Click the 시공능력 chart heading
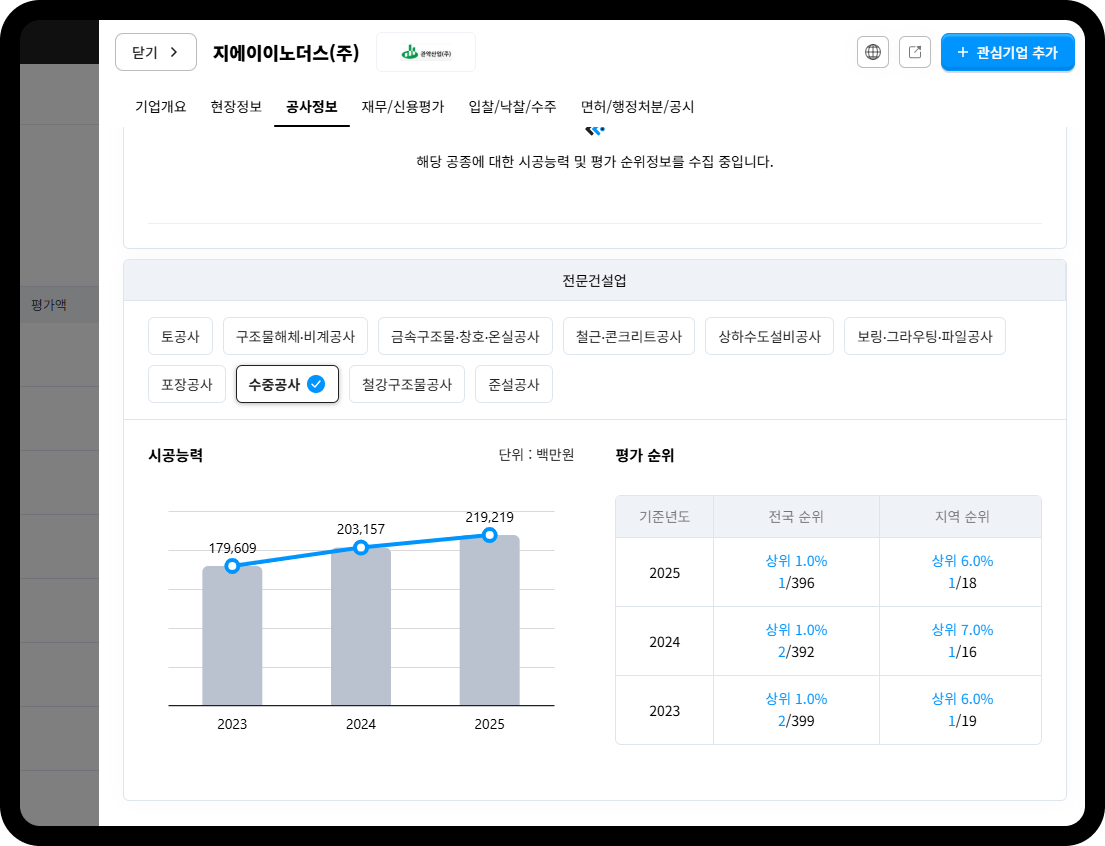The width and height of the screenshot is (1105, 846). coord(175,455)
